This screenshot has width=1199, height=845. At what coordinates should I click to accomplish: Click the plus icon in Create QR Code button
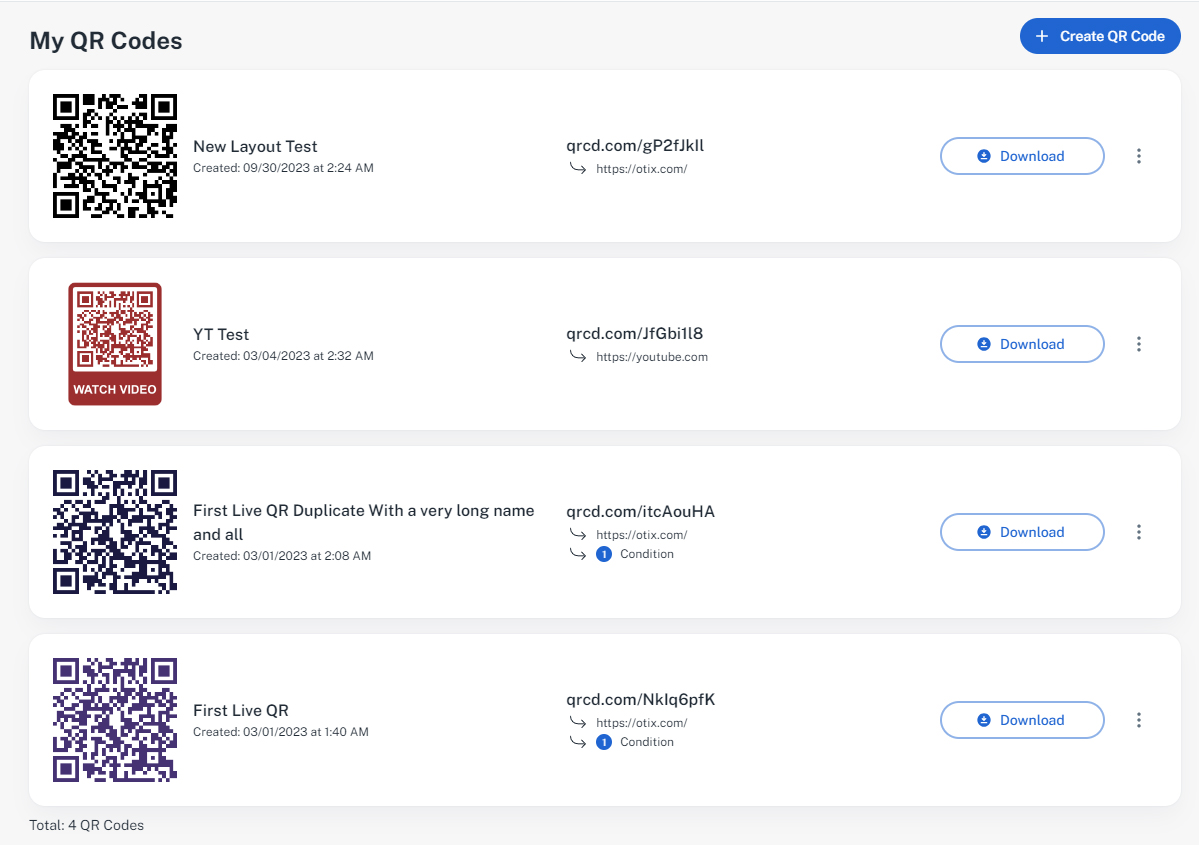point(1040,36)
